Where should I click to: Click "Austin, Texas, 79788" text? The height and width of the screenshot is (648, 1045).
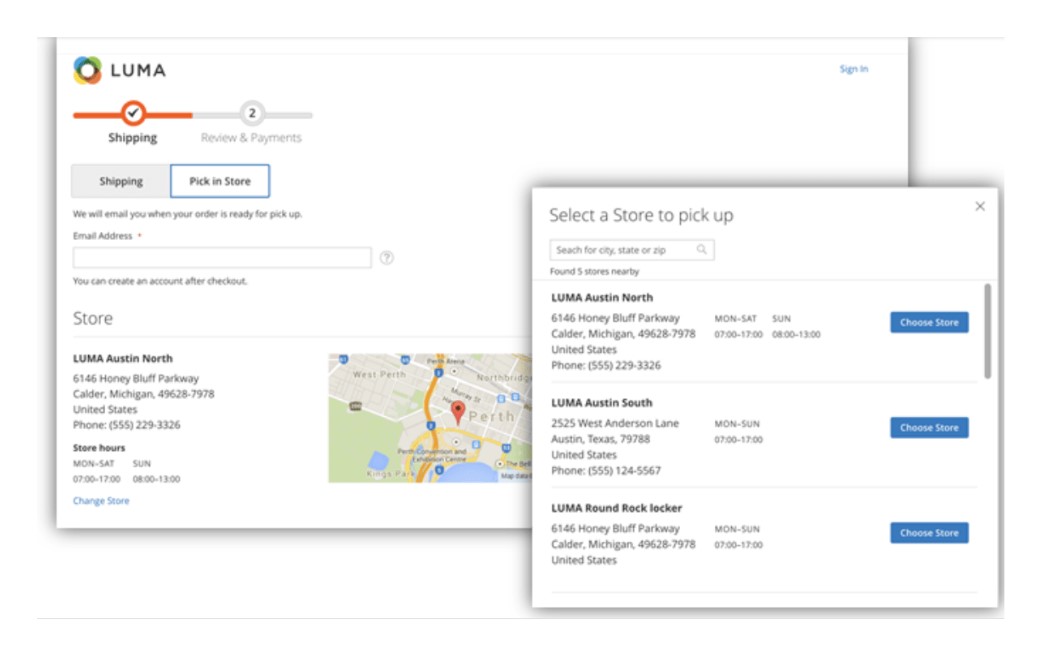(600, 439)
